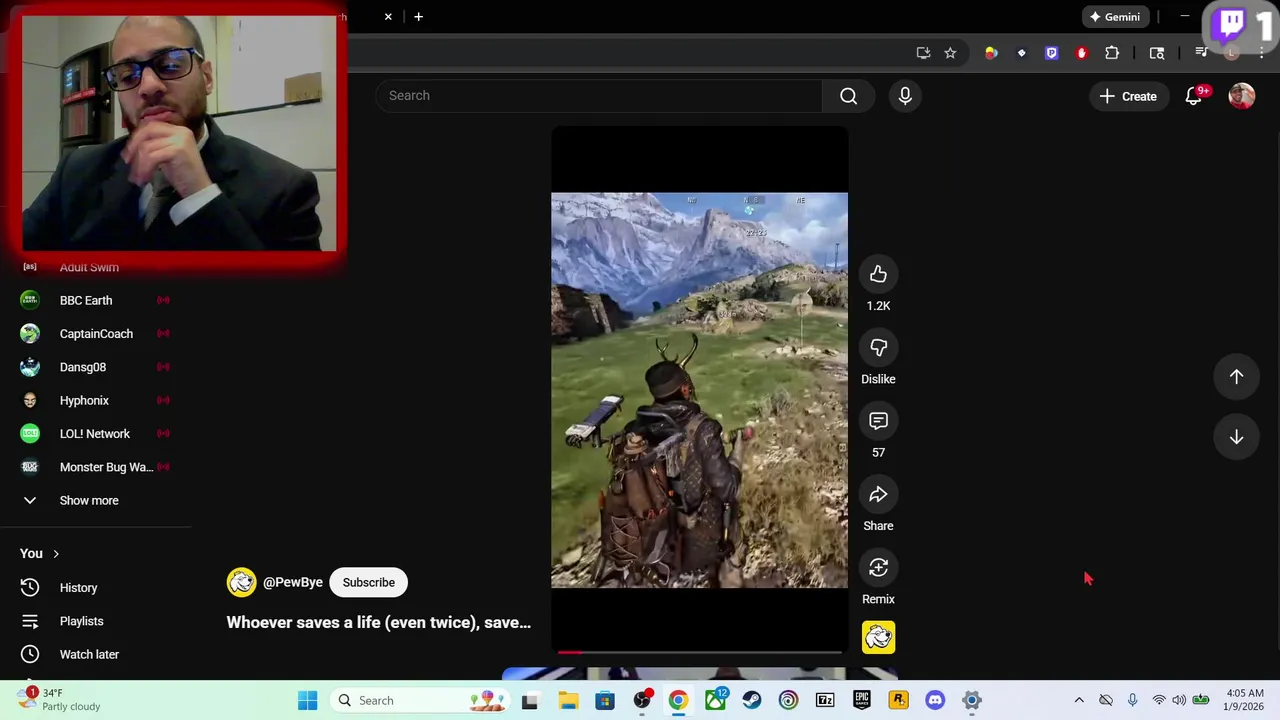Open the taskbar volume icon
Screen dimensions: 1280x720
coord(1179,700)
